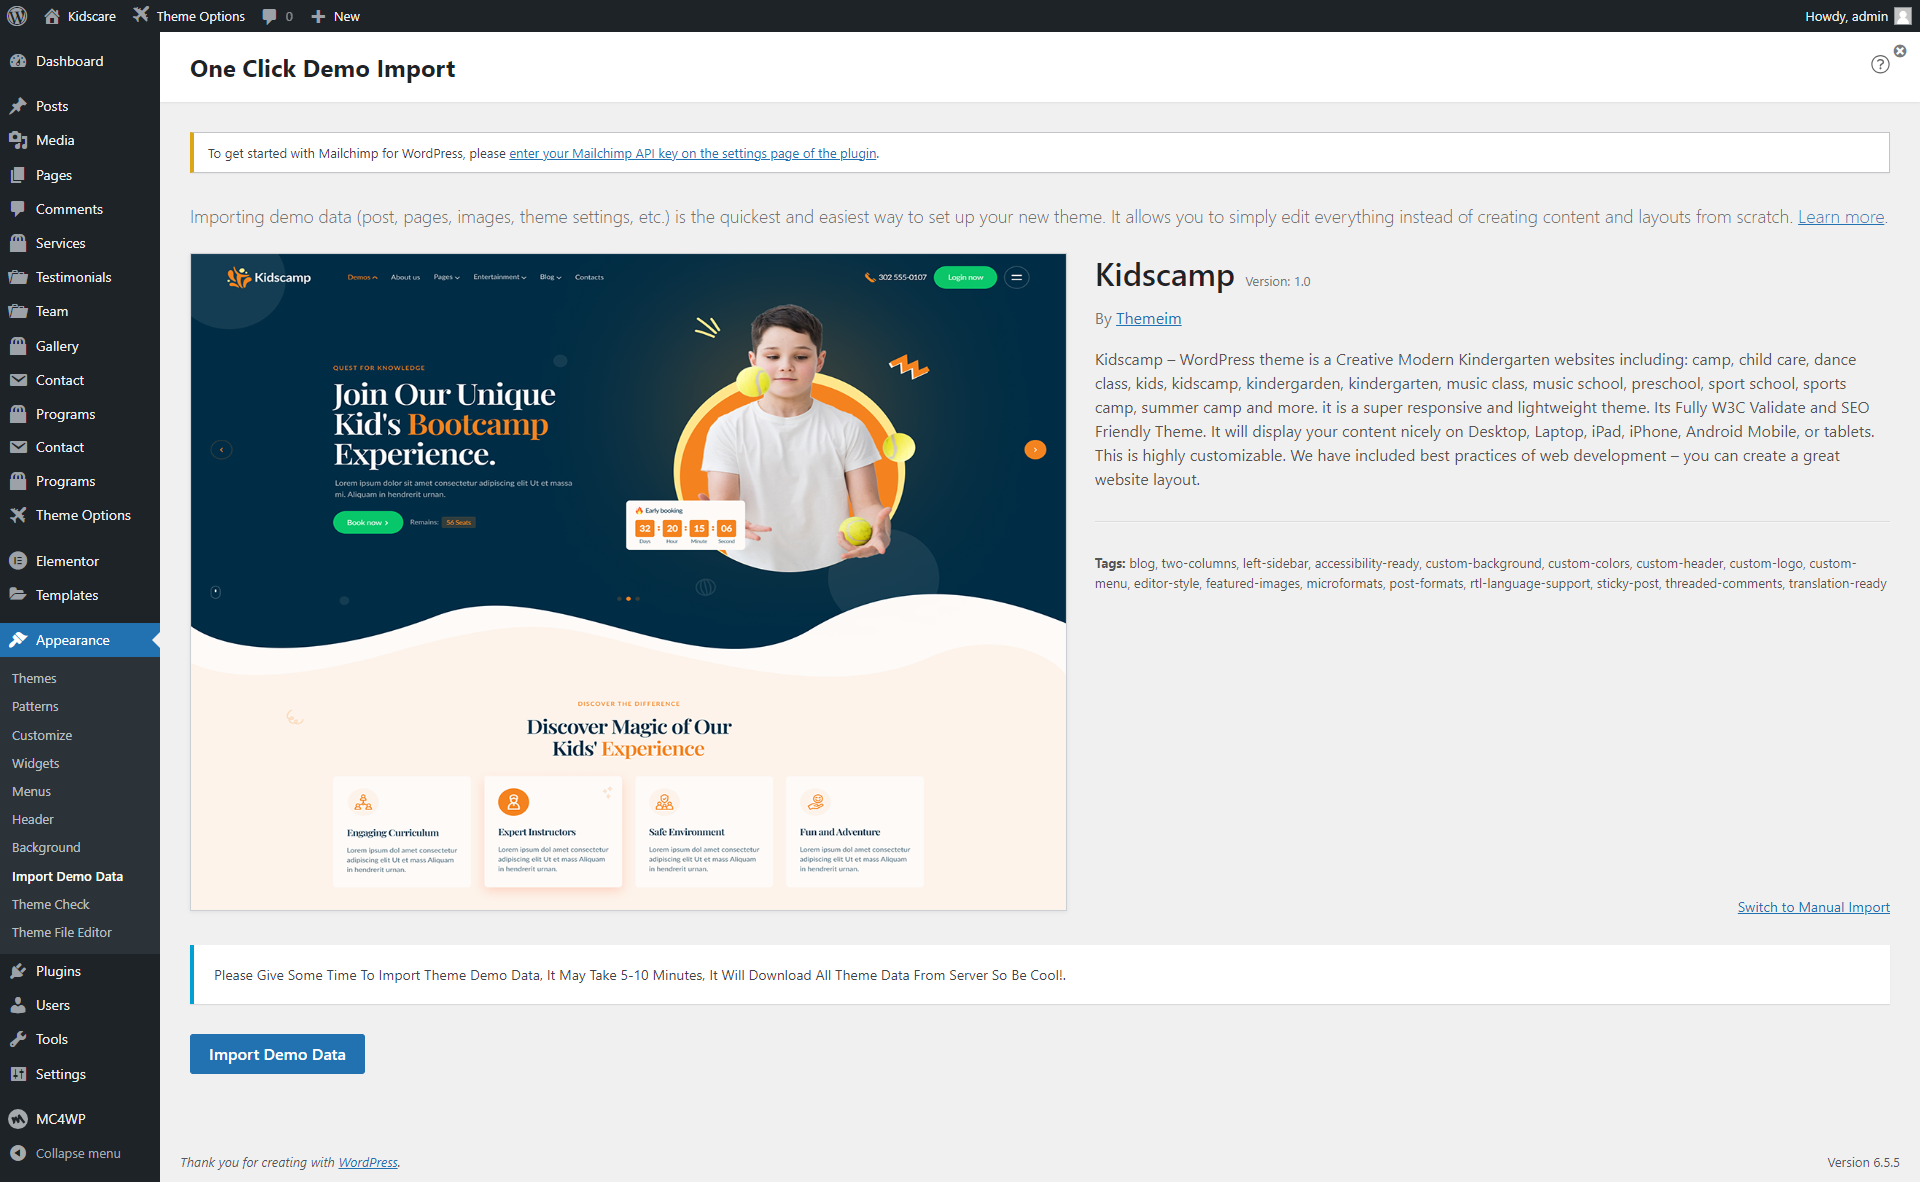
Task: Open the Services menu item
Action: 61,243
